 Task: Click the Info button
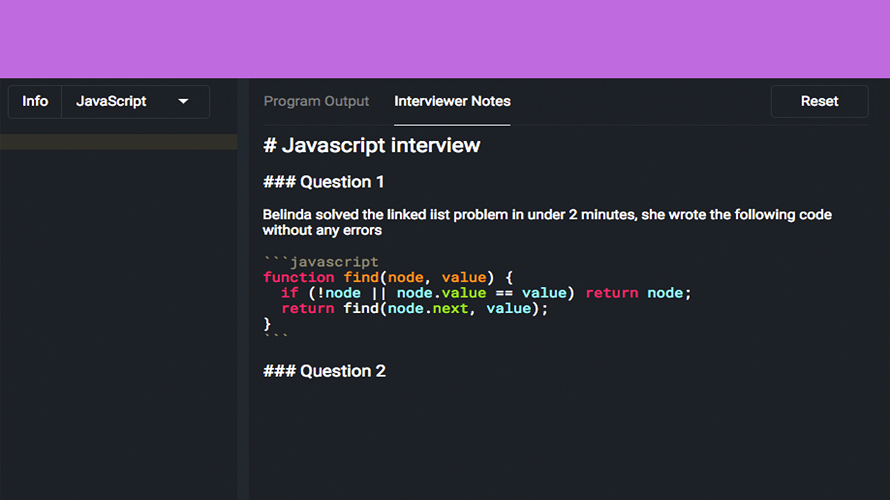tap(35, 101)
